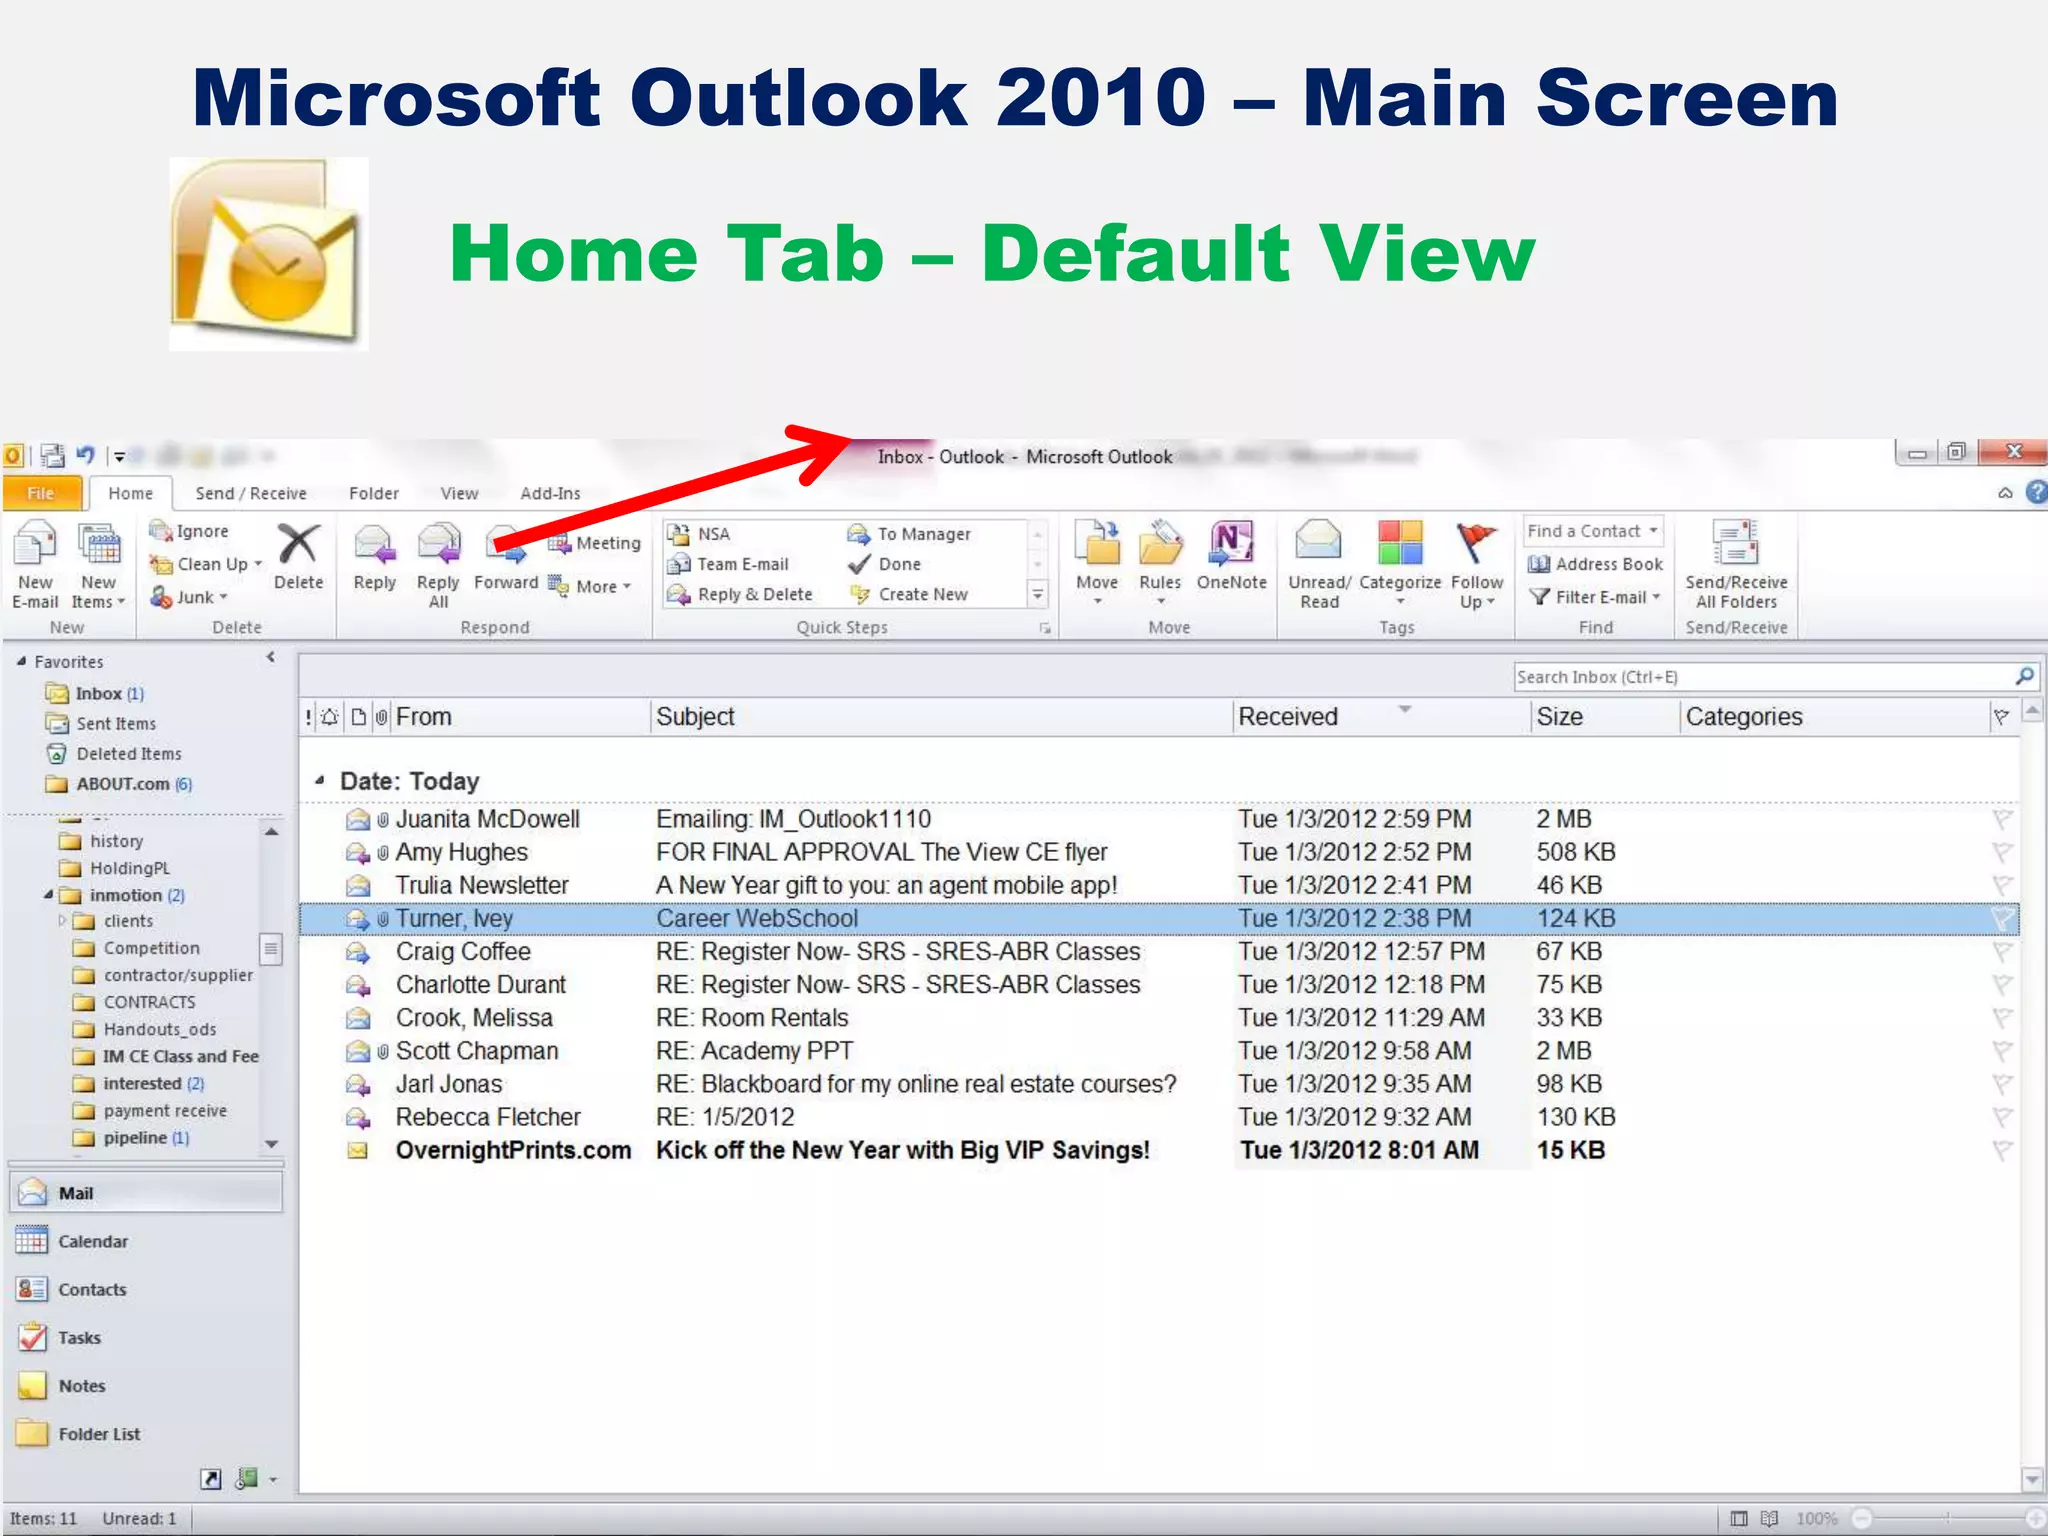The width and height of the screenshot is (2048, 1536).
Task: Collapse the Favorites section
Action: [21, 661]
